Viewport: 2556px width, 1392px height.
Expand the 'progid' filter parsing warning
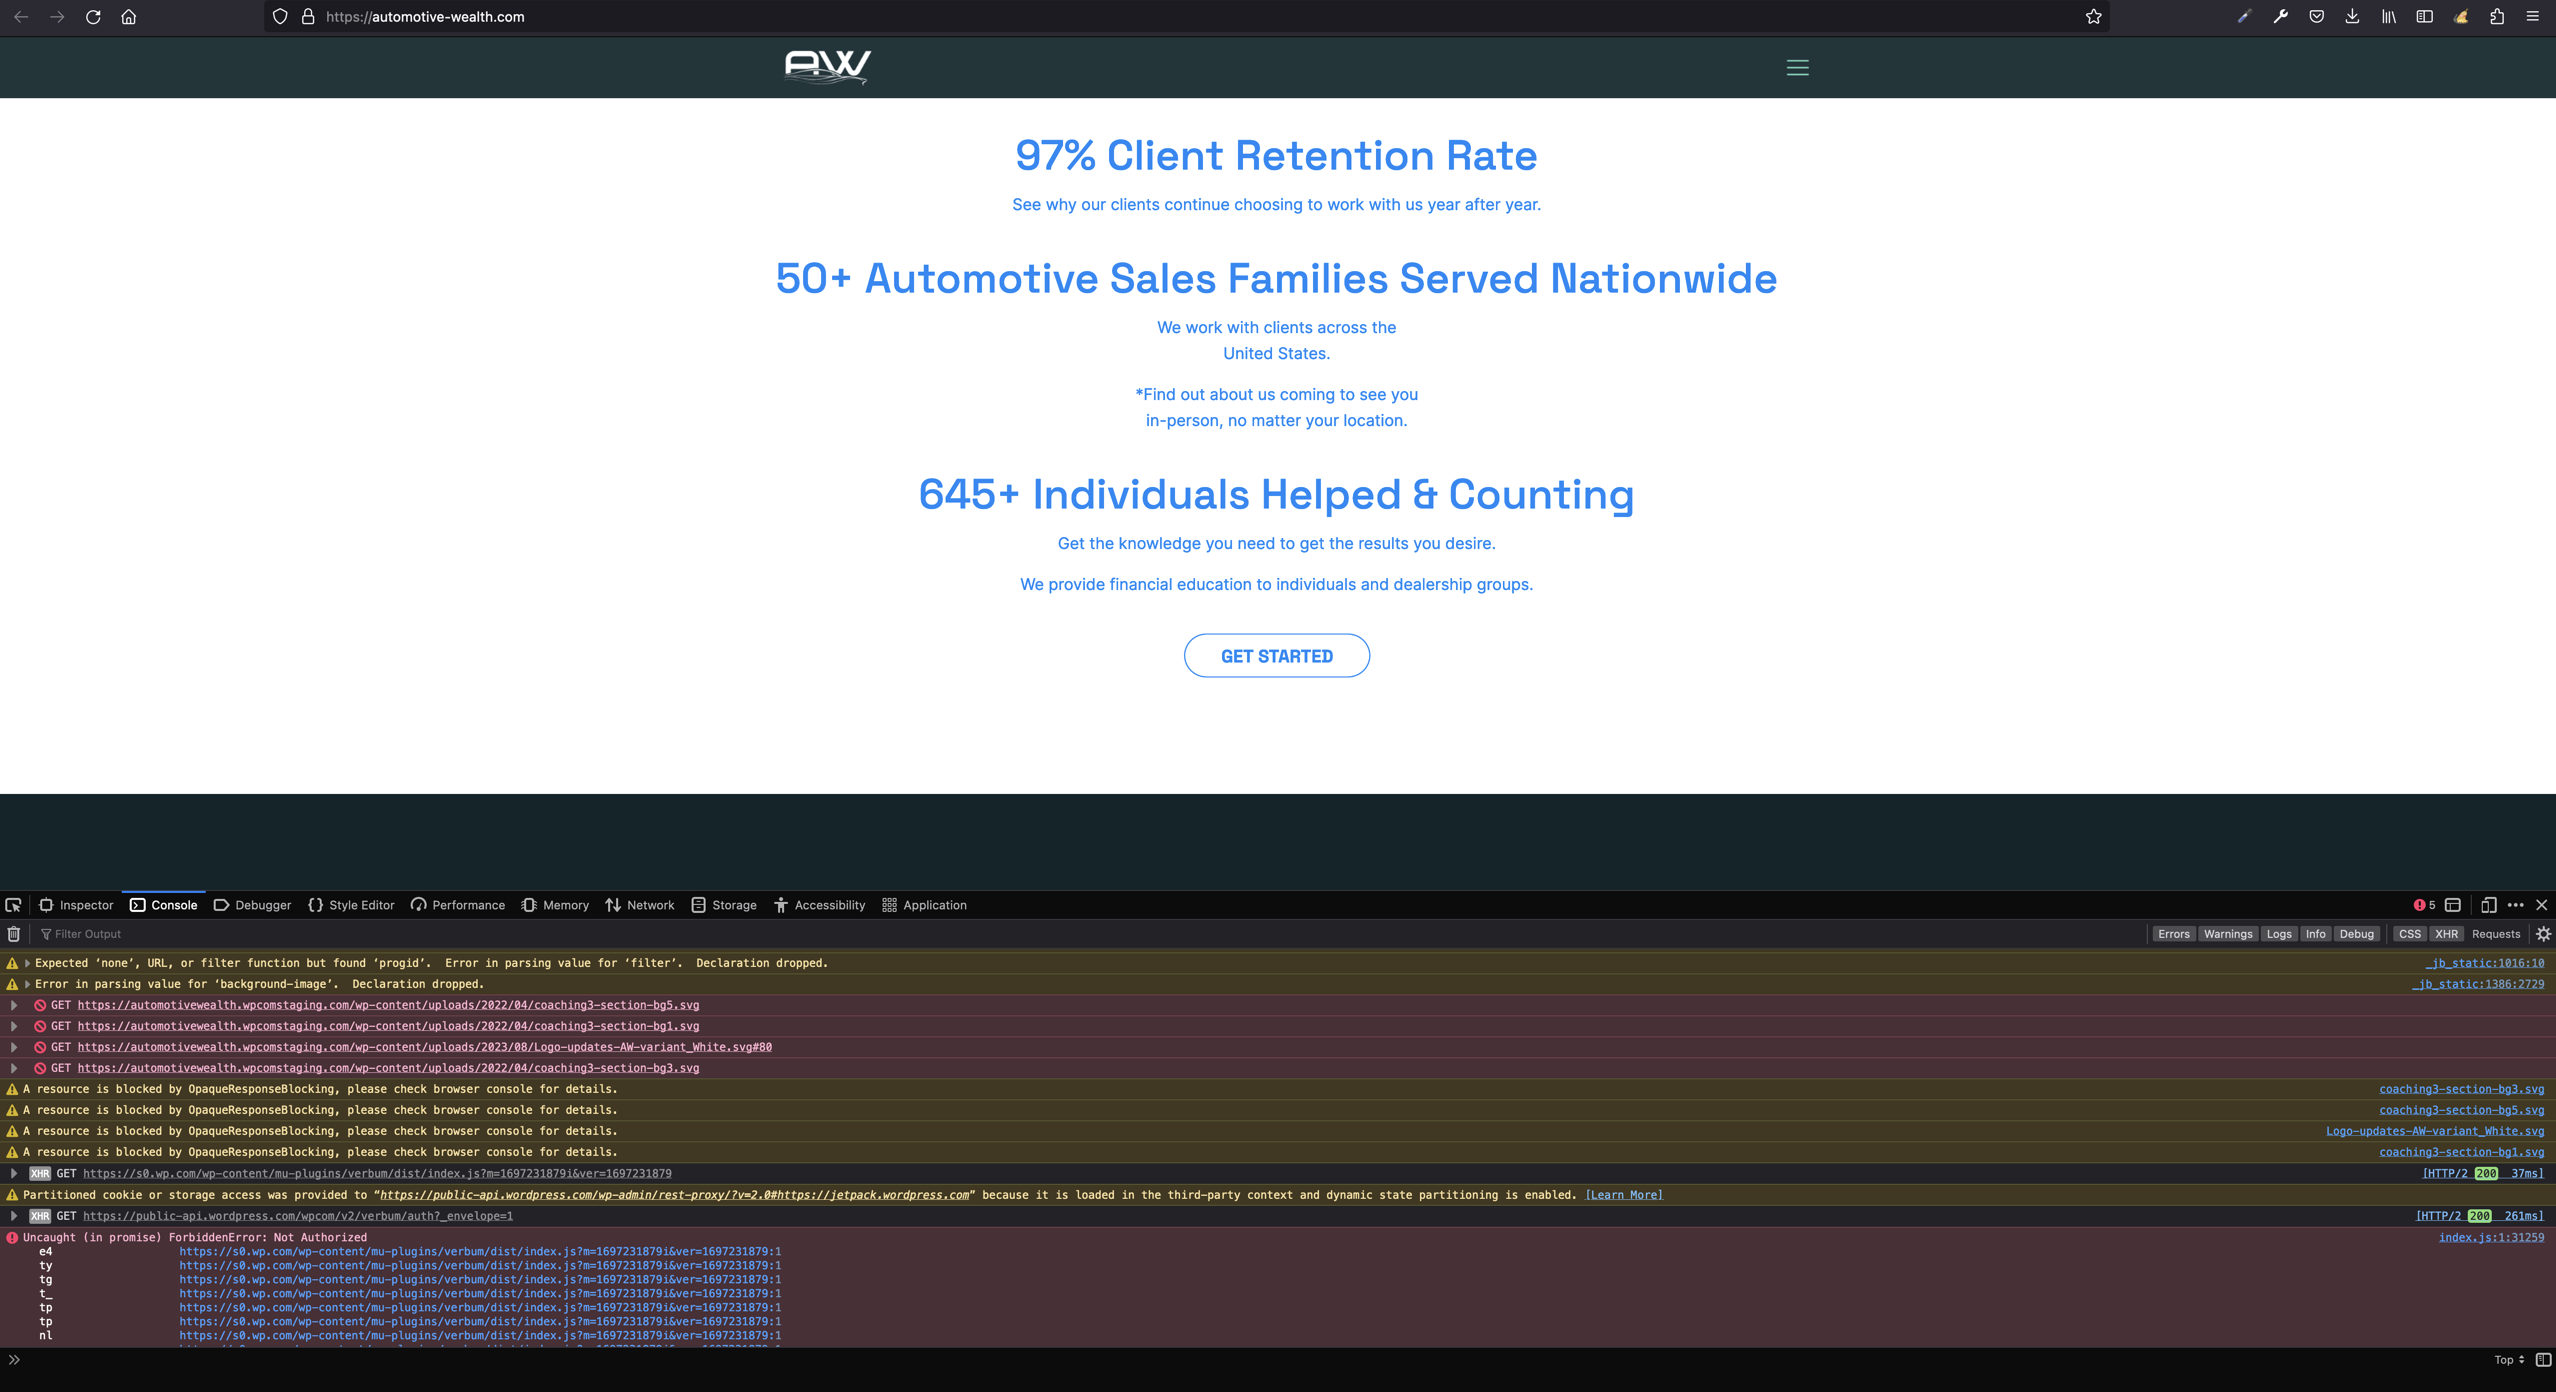pyautogui.click(x=27, y=964)
